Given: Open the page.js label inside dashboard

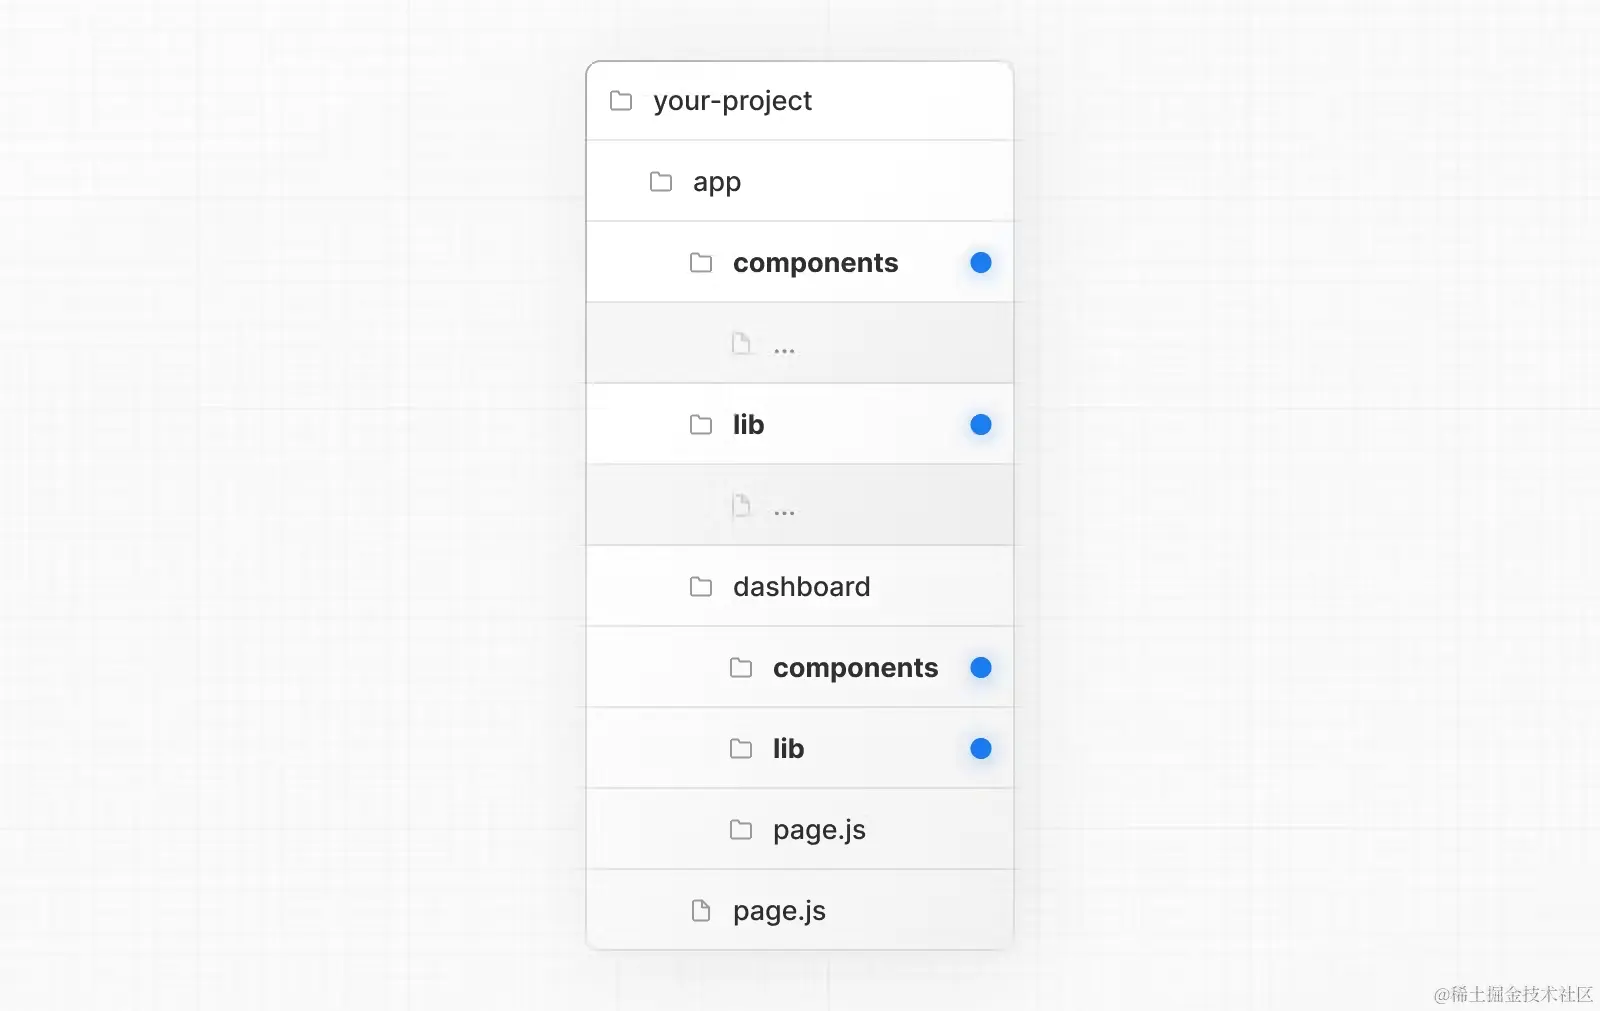Looking at the screenshot, I should pyautogui.click(x=819, y=830).
